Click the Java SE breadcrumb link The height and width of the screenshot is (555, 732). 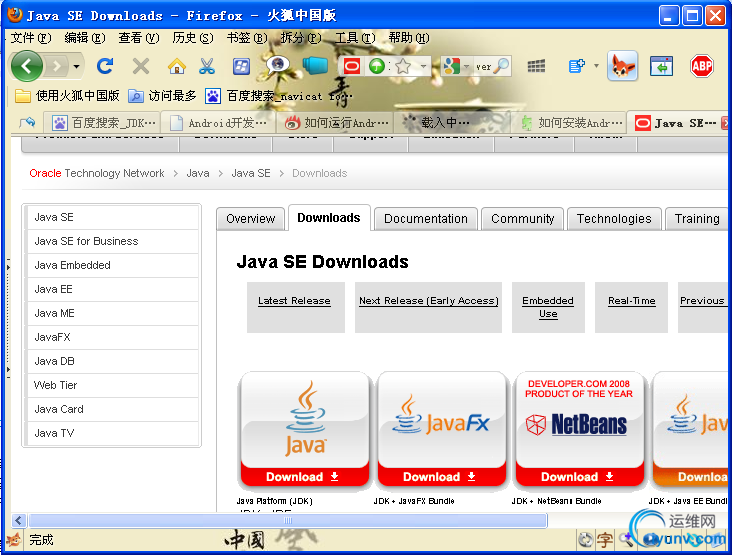251,173
